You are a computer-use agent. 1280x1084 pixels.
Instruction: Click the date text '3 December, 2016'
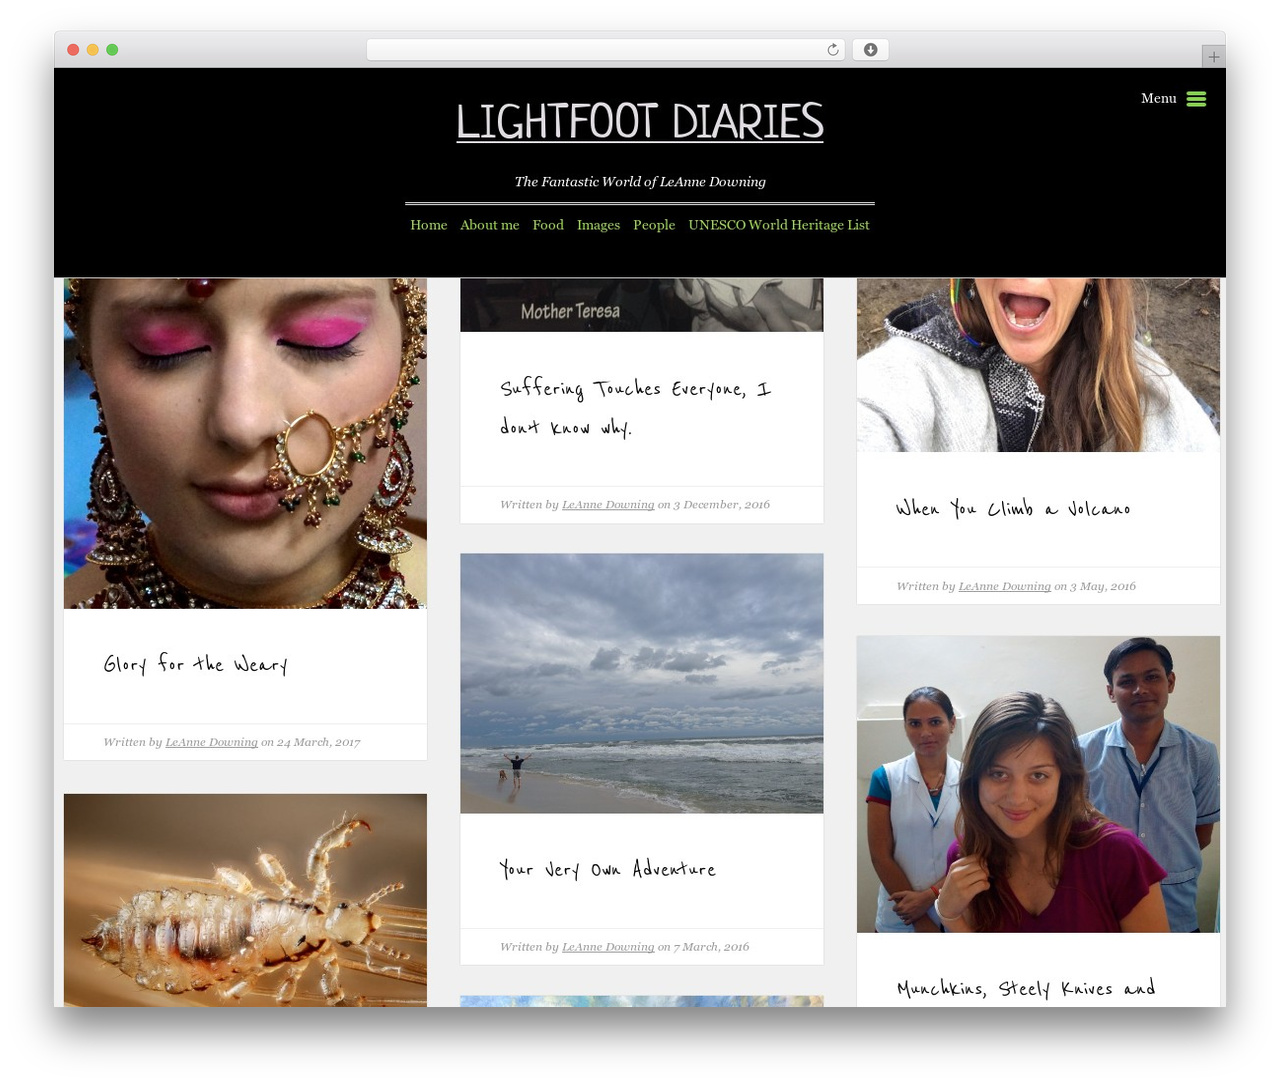click(x=721, y=504)
